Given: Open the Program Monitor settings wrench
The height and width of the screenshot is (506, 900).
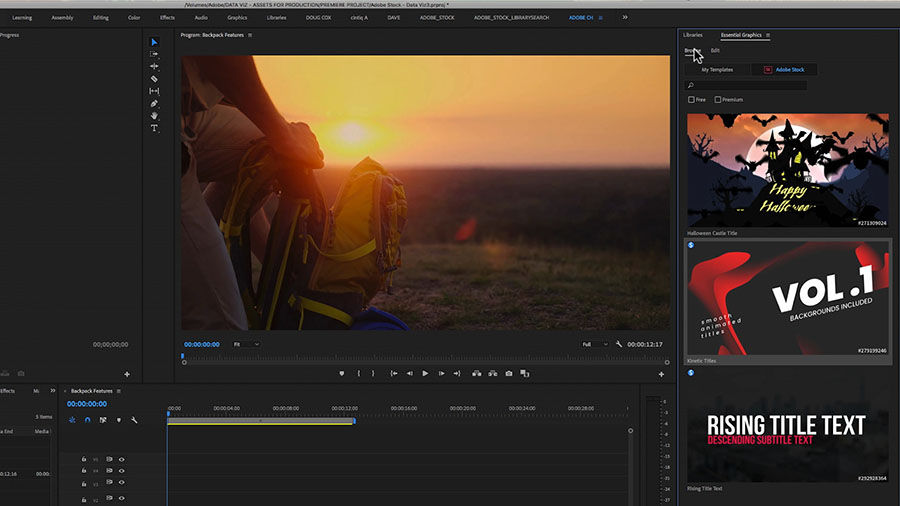Looking at the screenshot, I should 619,344.
